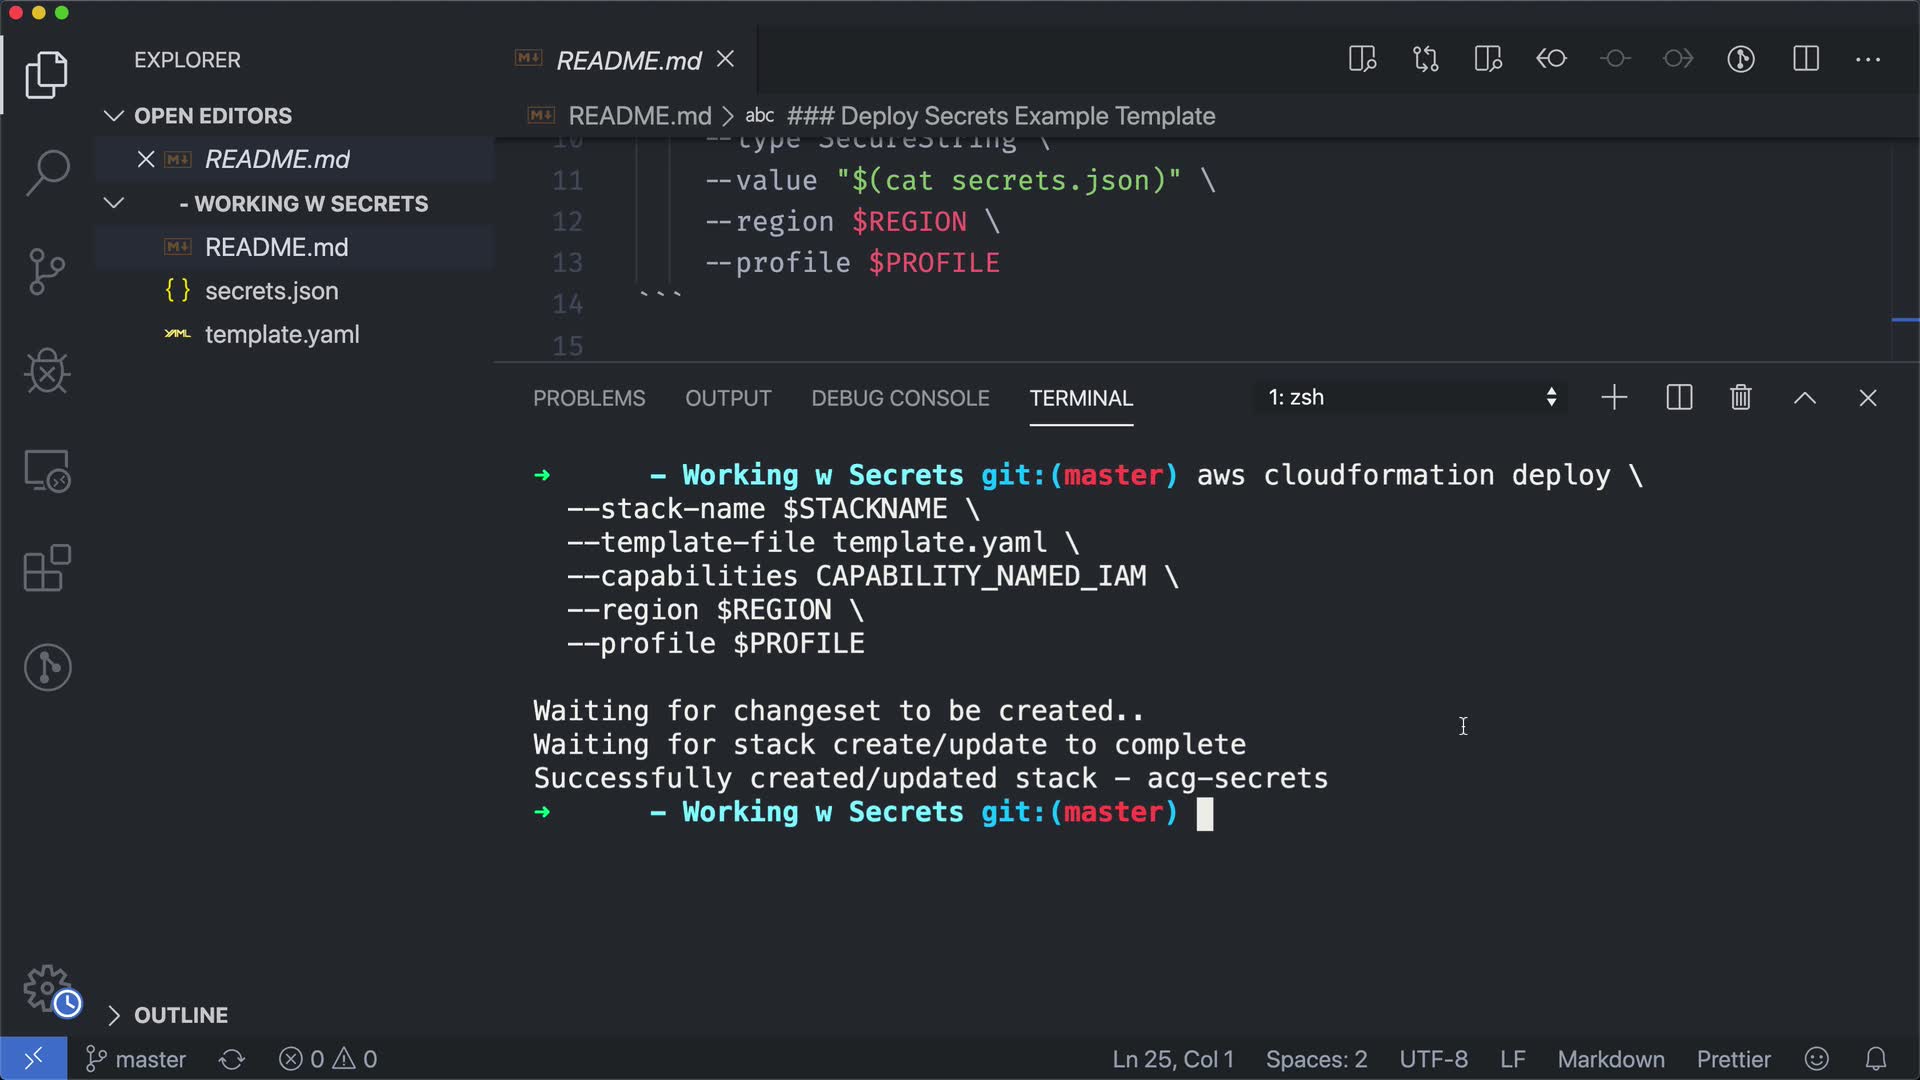This screenshot has width=1920, height=1080.
Task: Open Remote Explorer in activity bar
Action: click(x=47, y=470)
